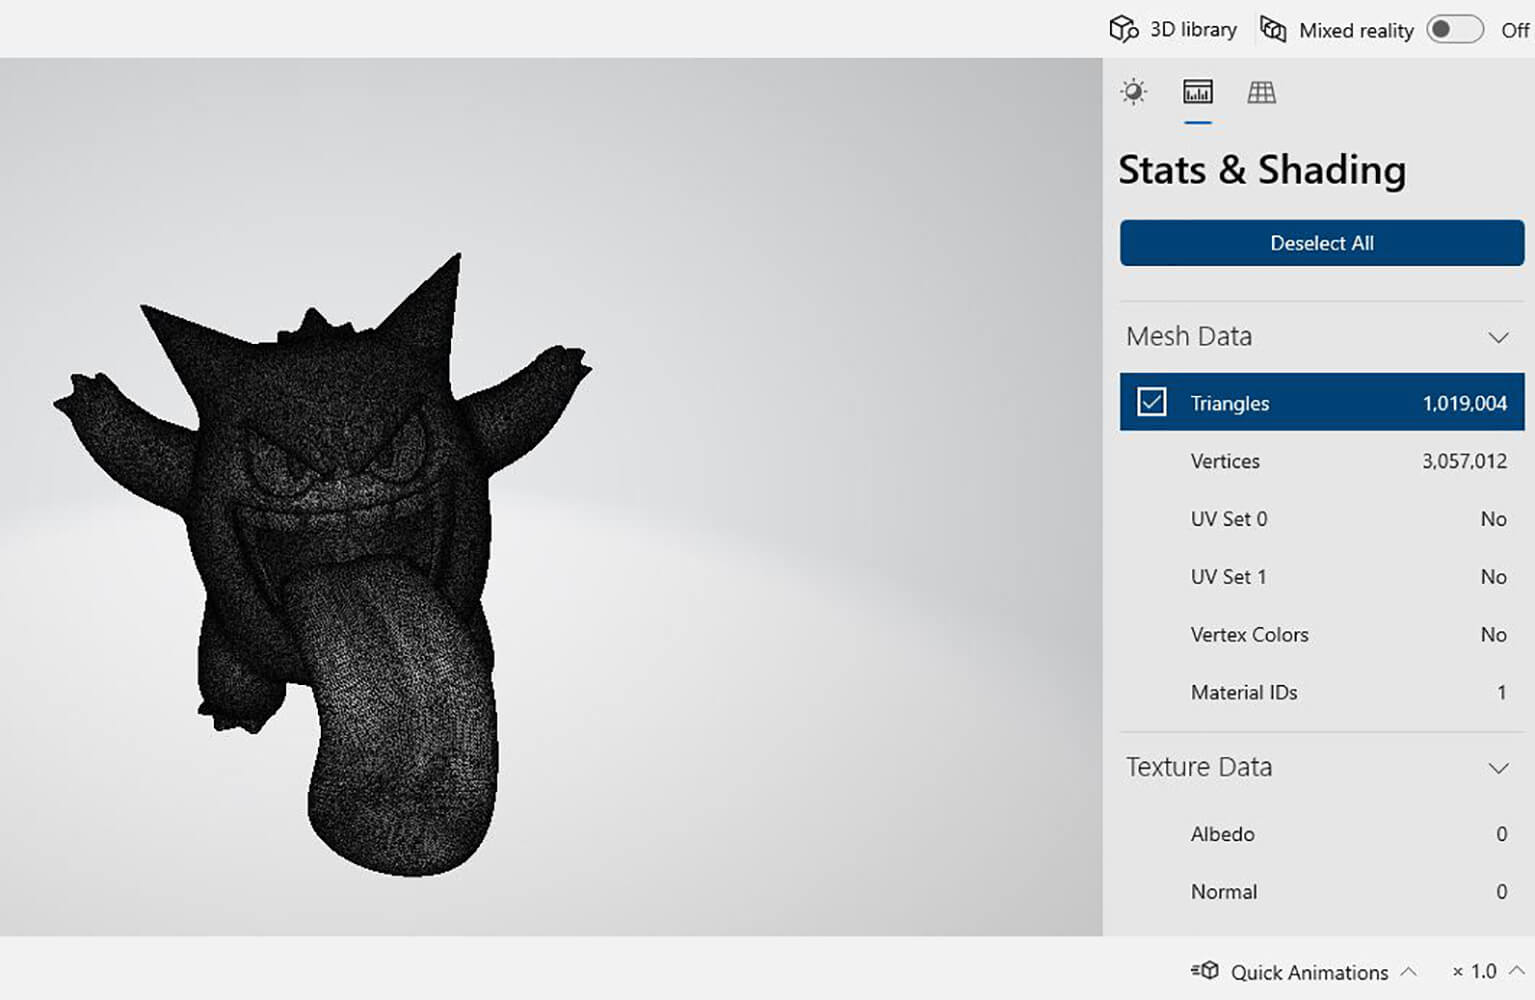Enable Vertex Colors shading view
This screenshot has height=1000, width=1535.
pyautogui.click(x=1321, y=635)
